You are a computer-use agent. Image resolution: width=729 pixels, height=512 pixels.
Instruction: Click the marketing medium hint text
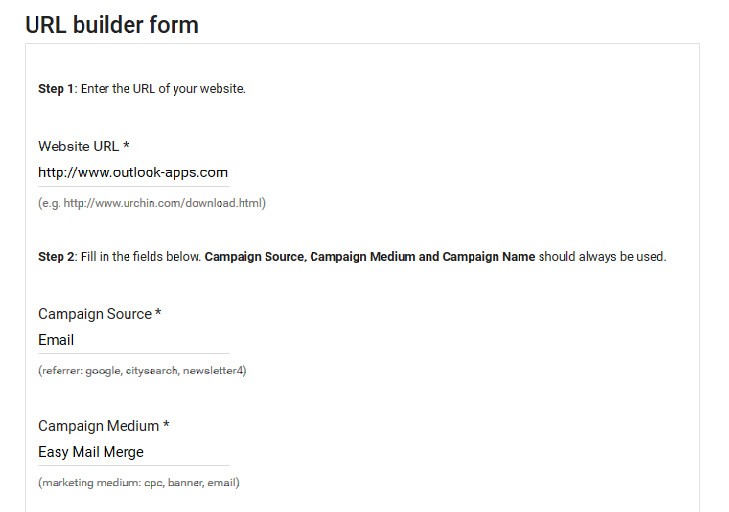[138, 483]
